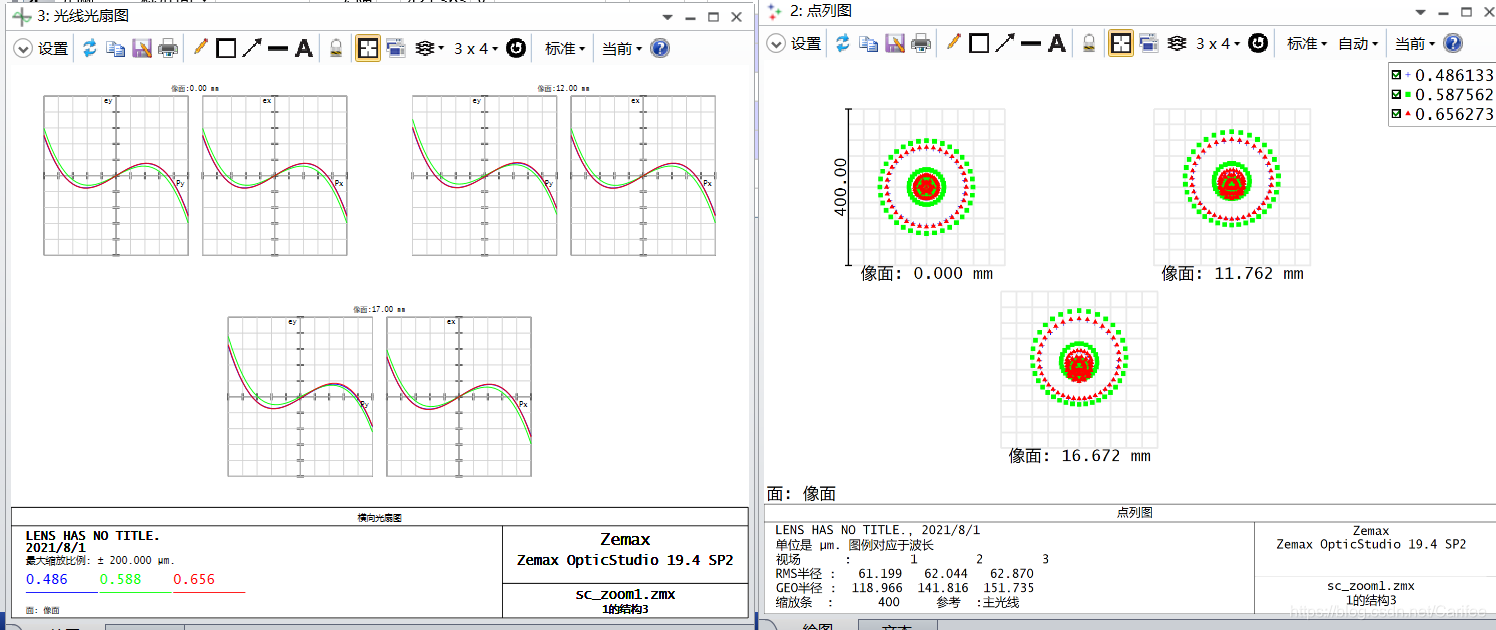The image size is (1496, 630).
Task: Toggle 0.486133 wavelength checkbox
Action: pos(1397,75)
